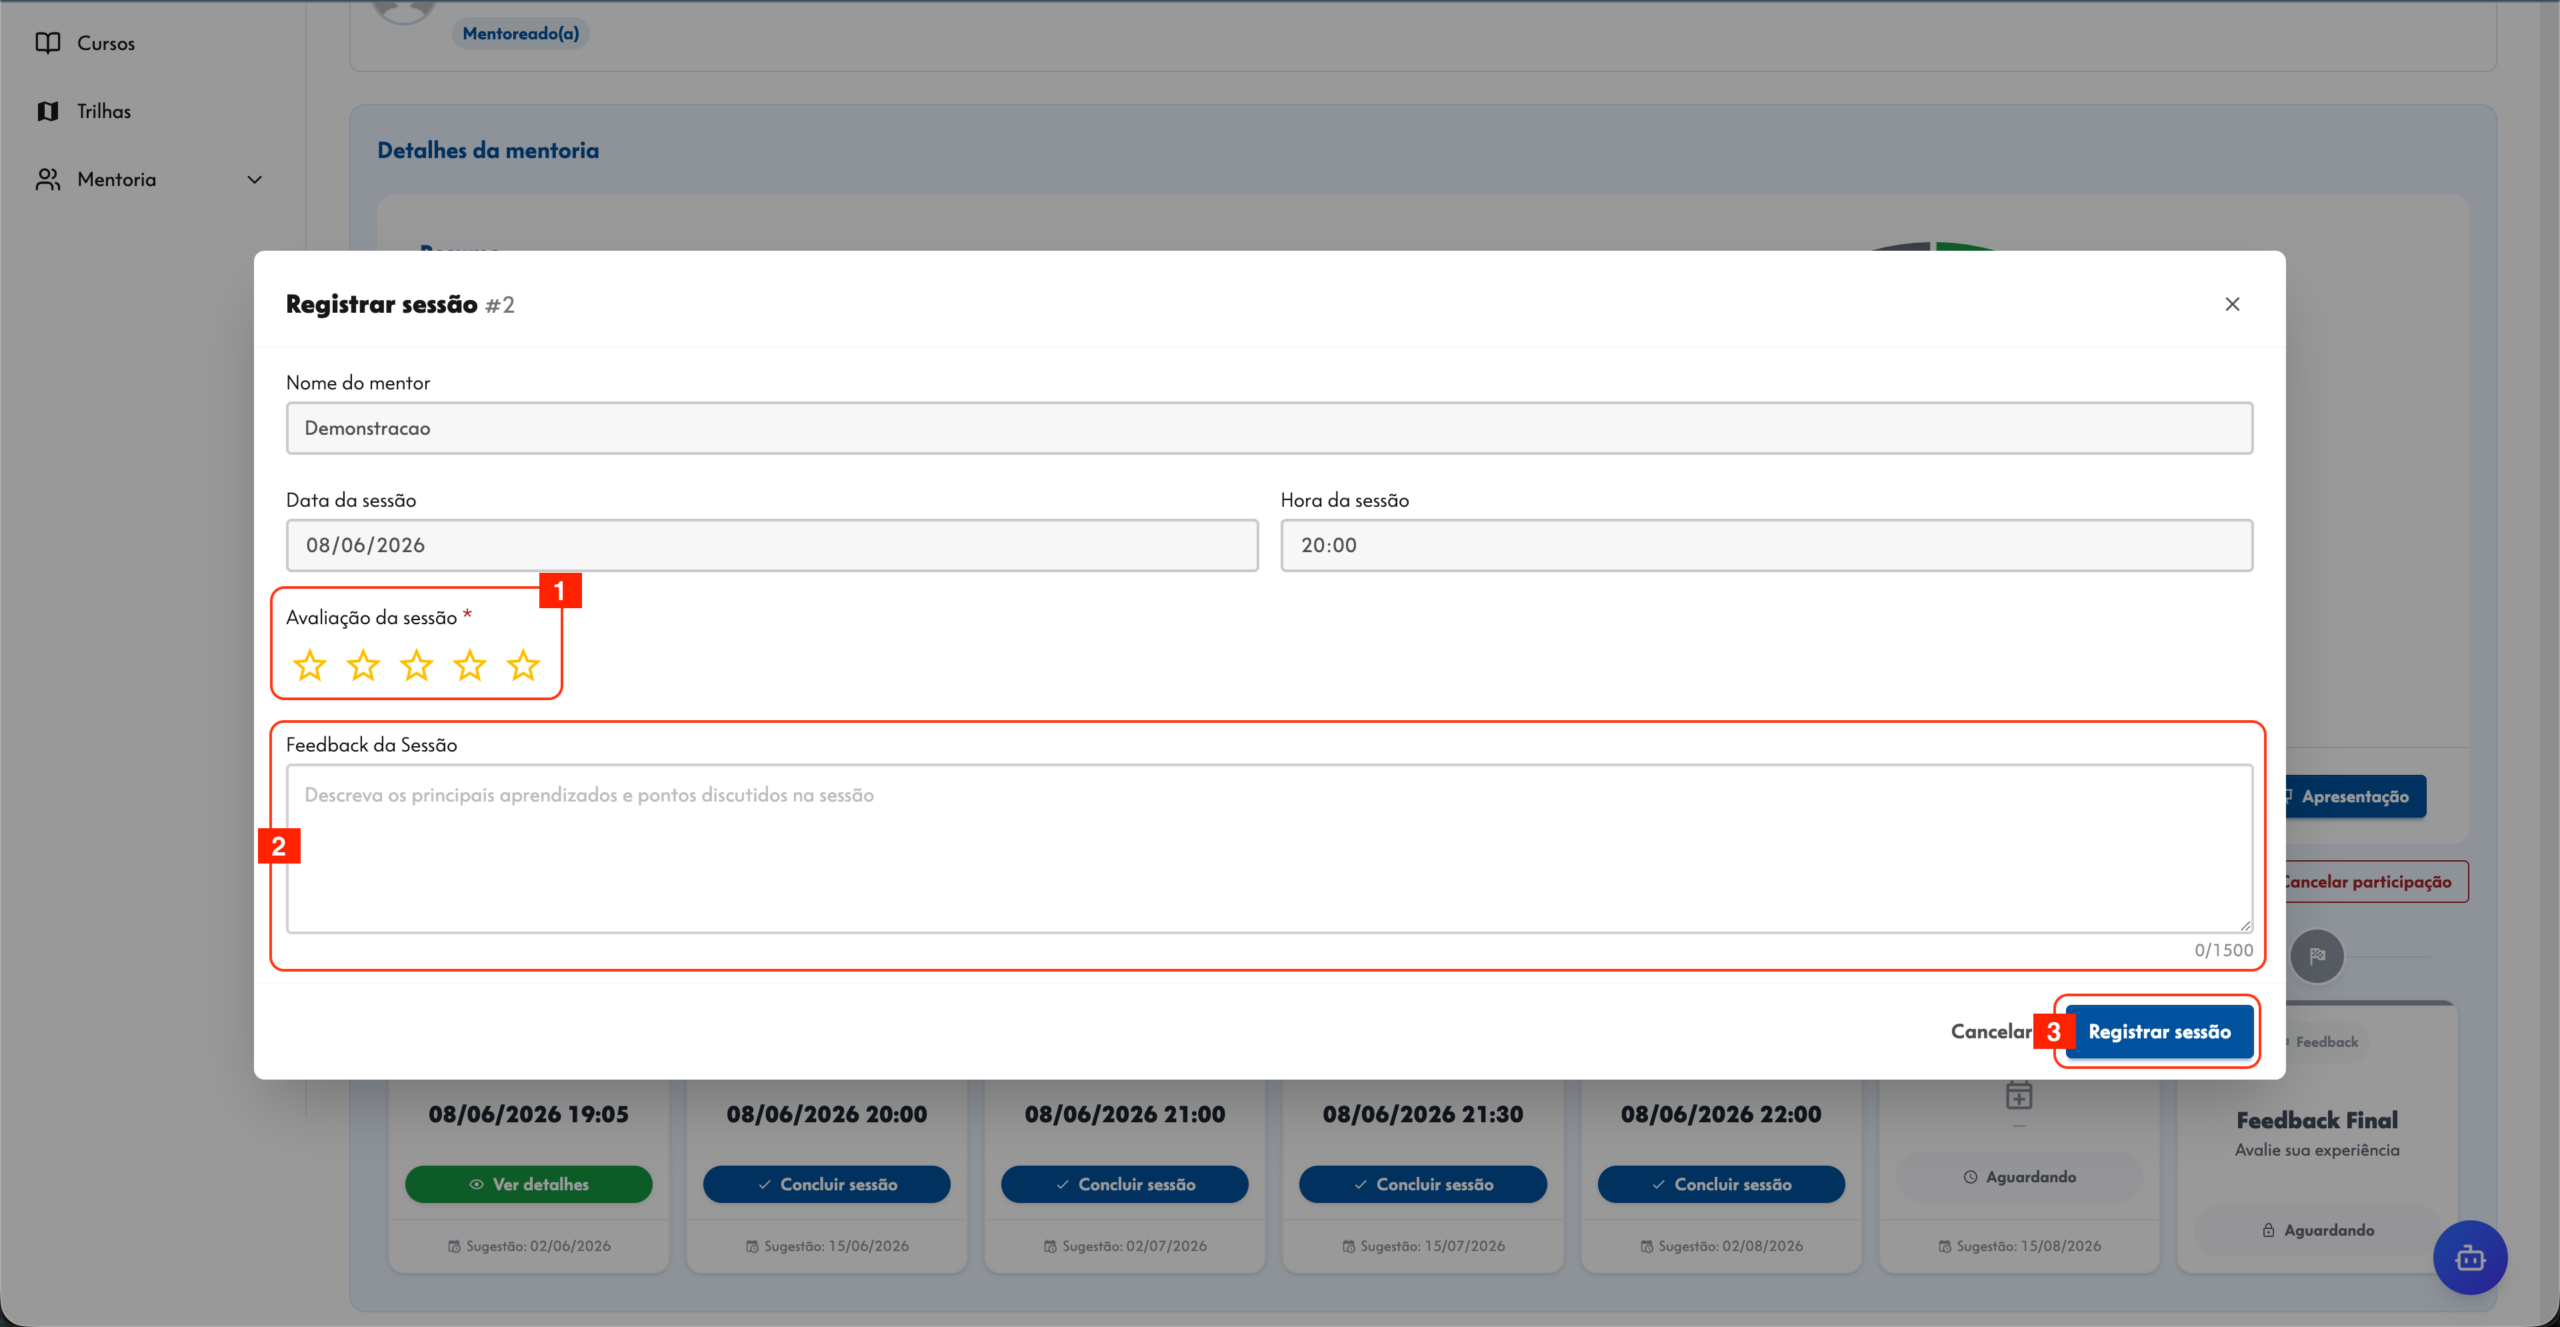This screenshot has height=1327, width=2560.
Task: Click the calendar-plus icon on waiting session card
Action: pyautogui.click(x=2019, y=1096)
